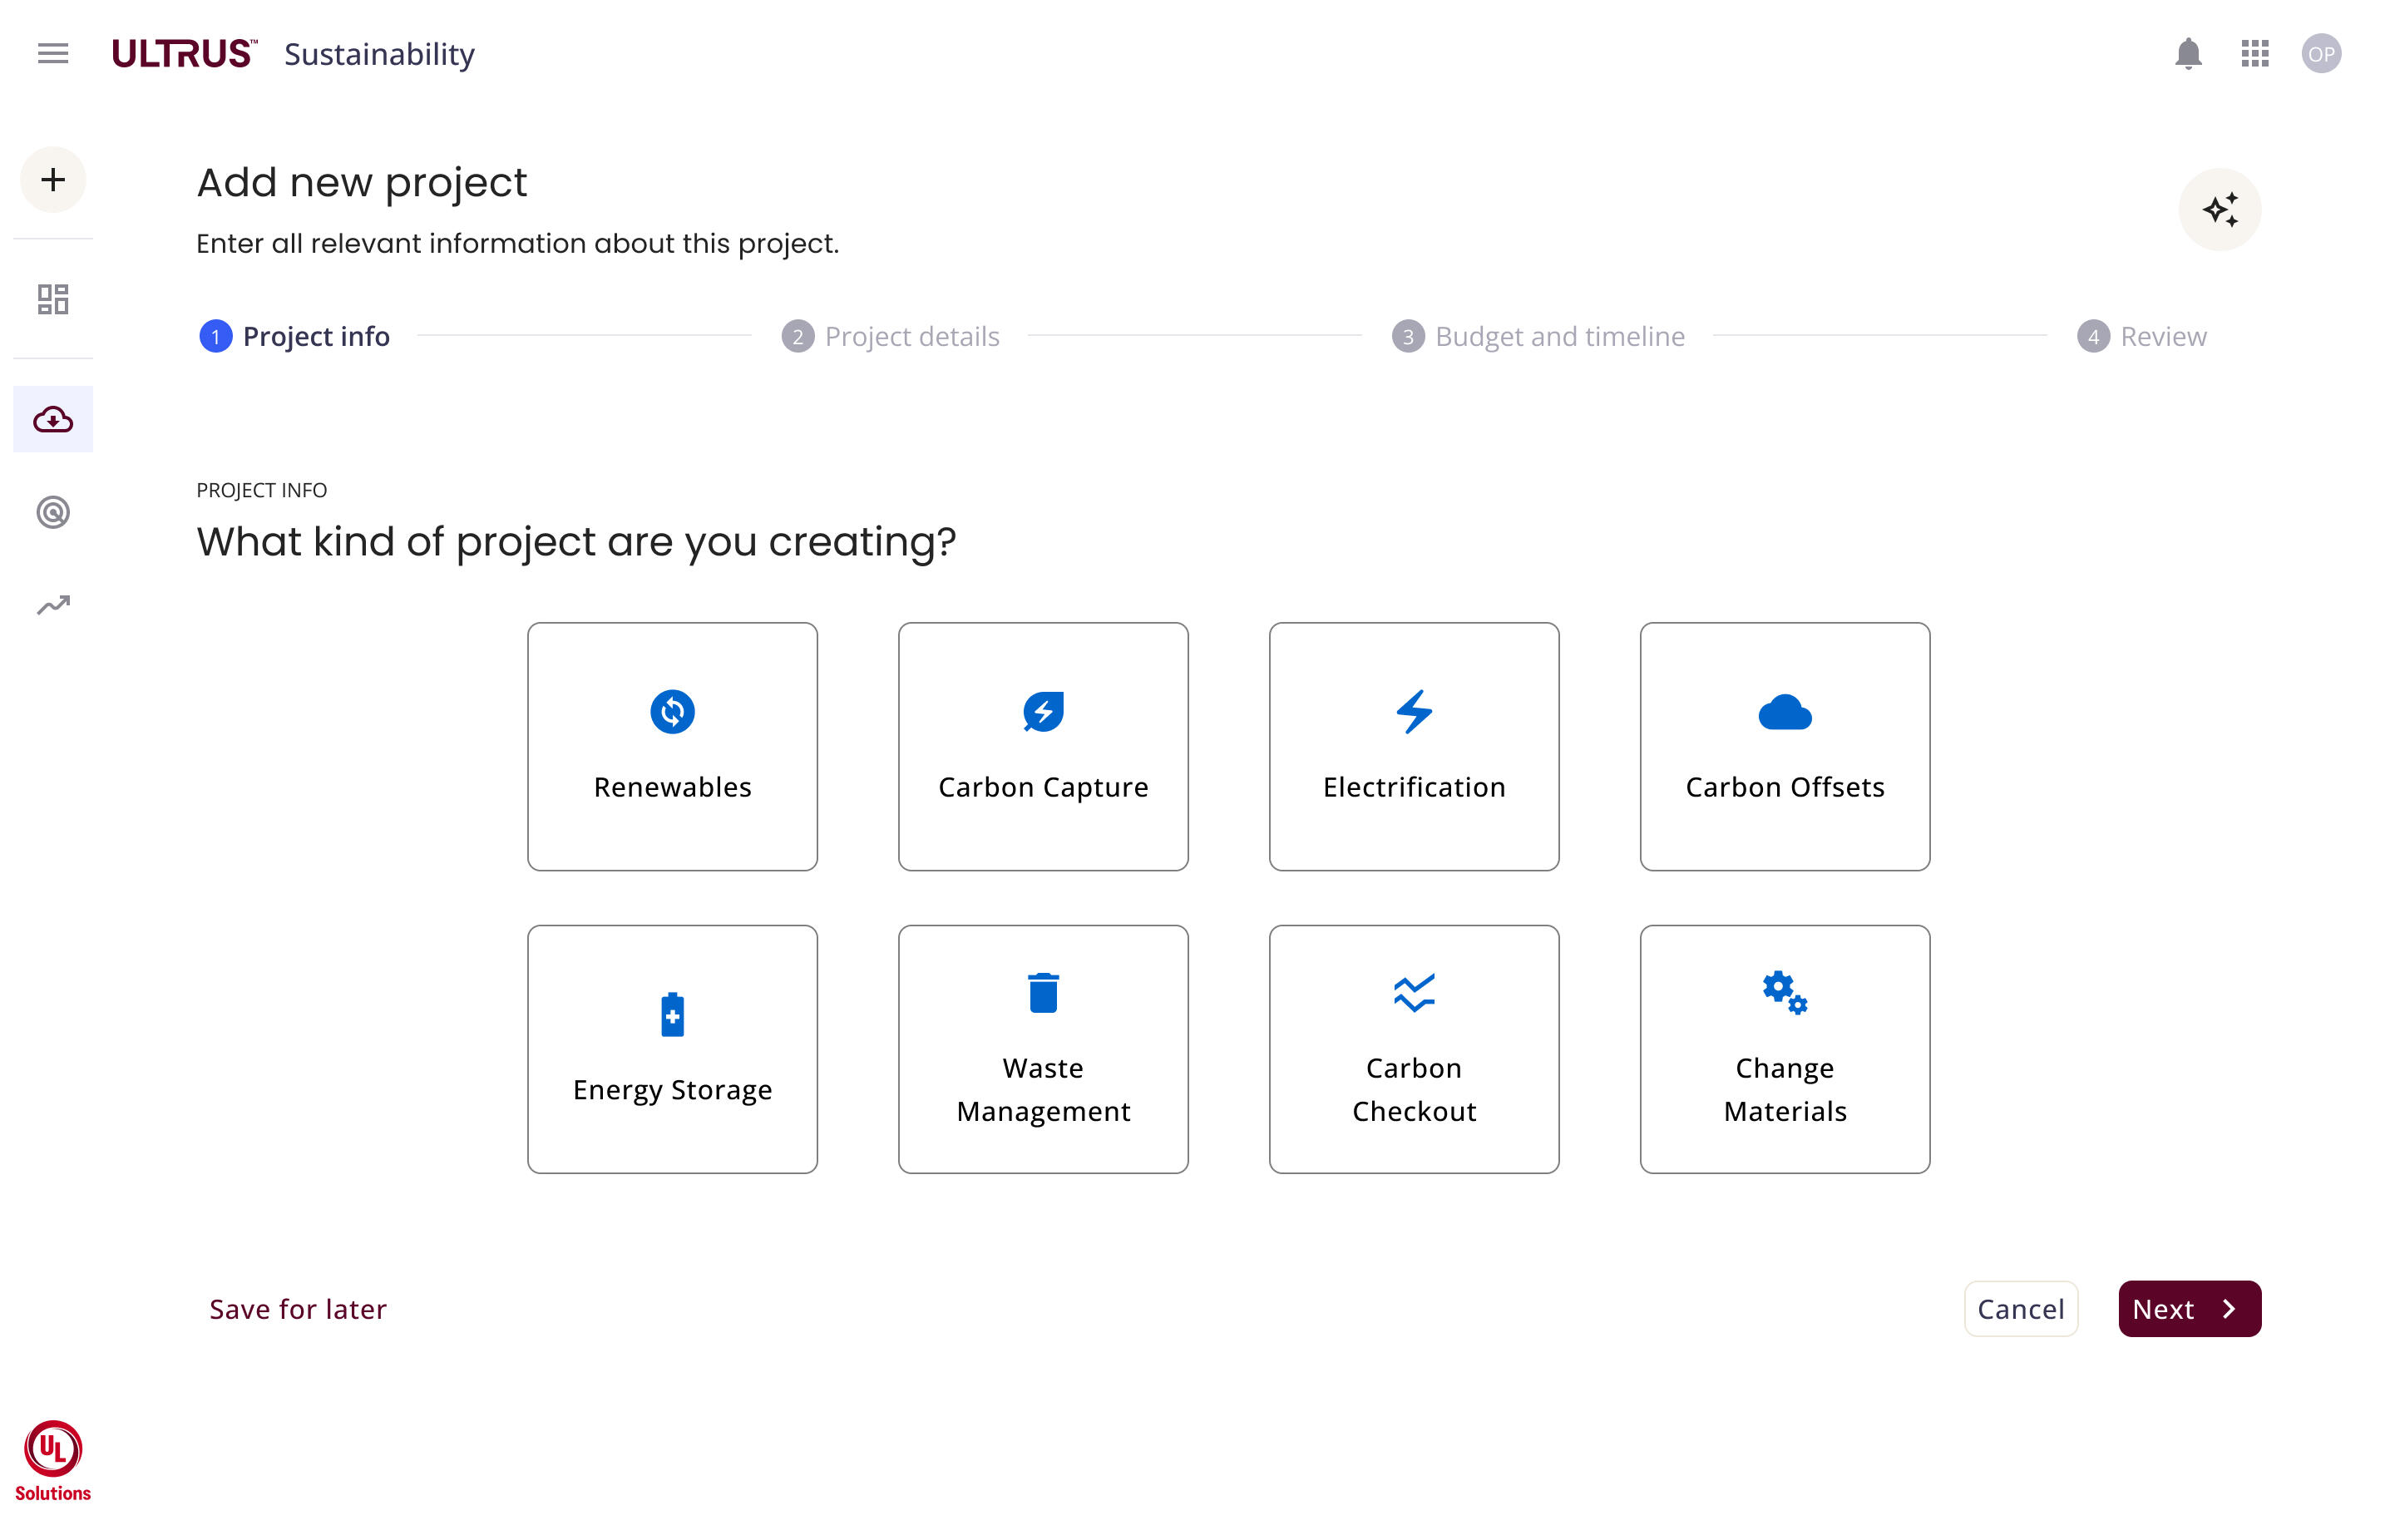
Task: Select the Carbon Capture project card
Action: (1043, 746)
